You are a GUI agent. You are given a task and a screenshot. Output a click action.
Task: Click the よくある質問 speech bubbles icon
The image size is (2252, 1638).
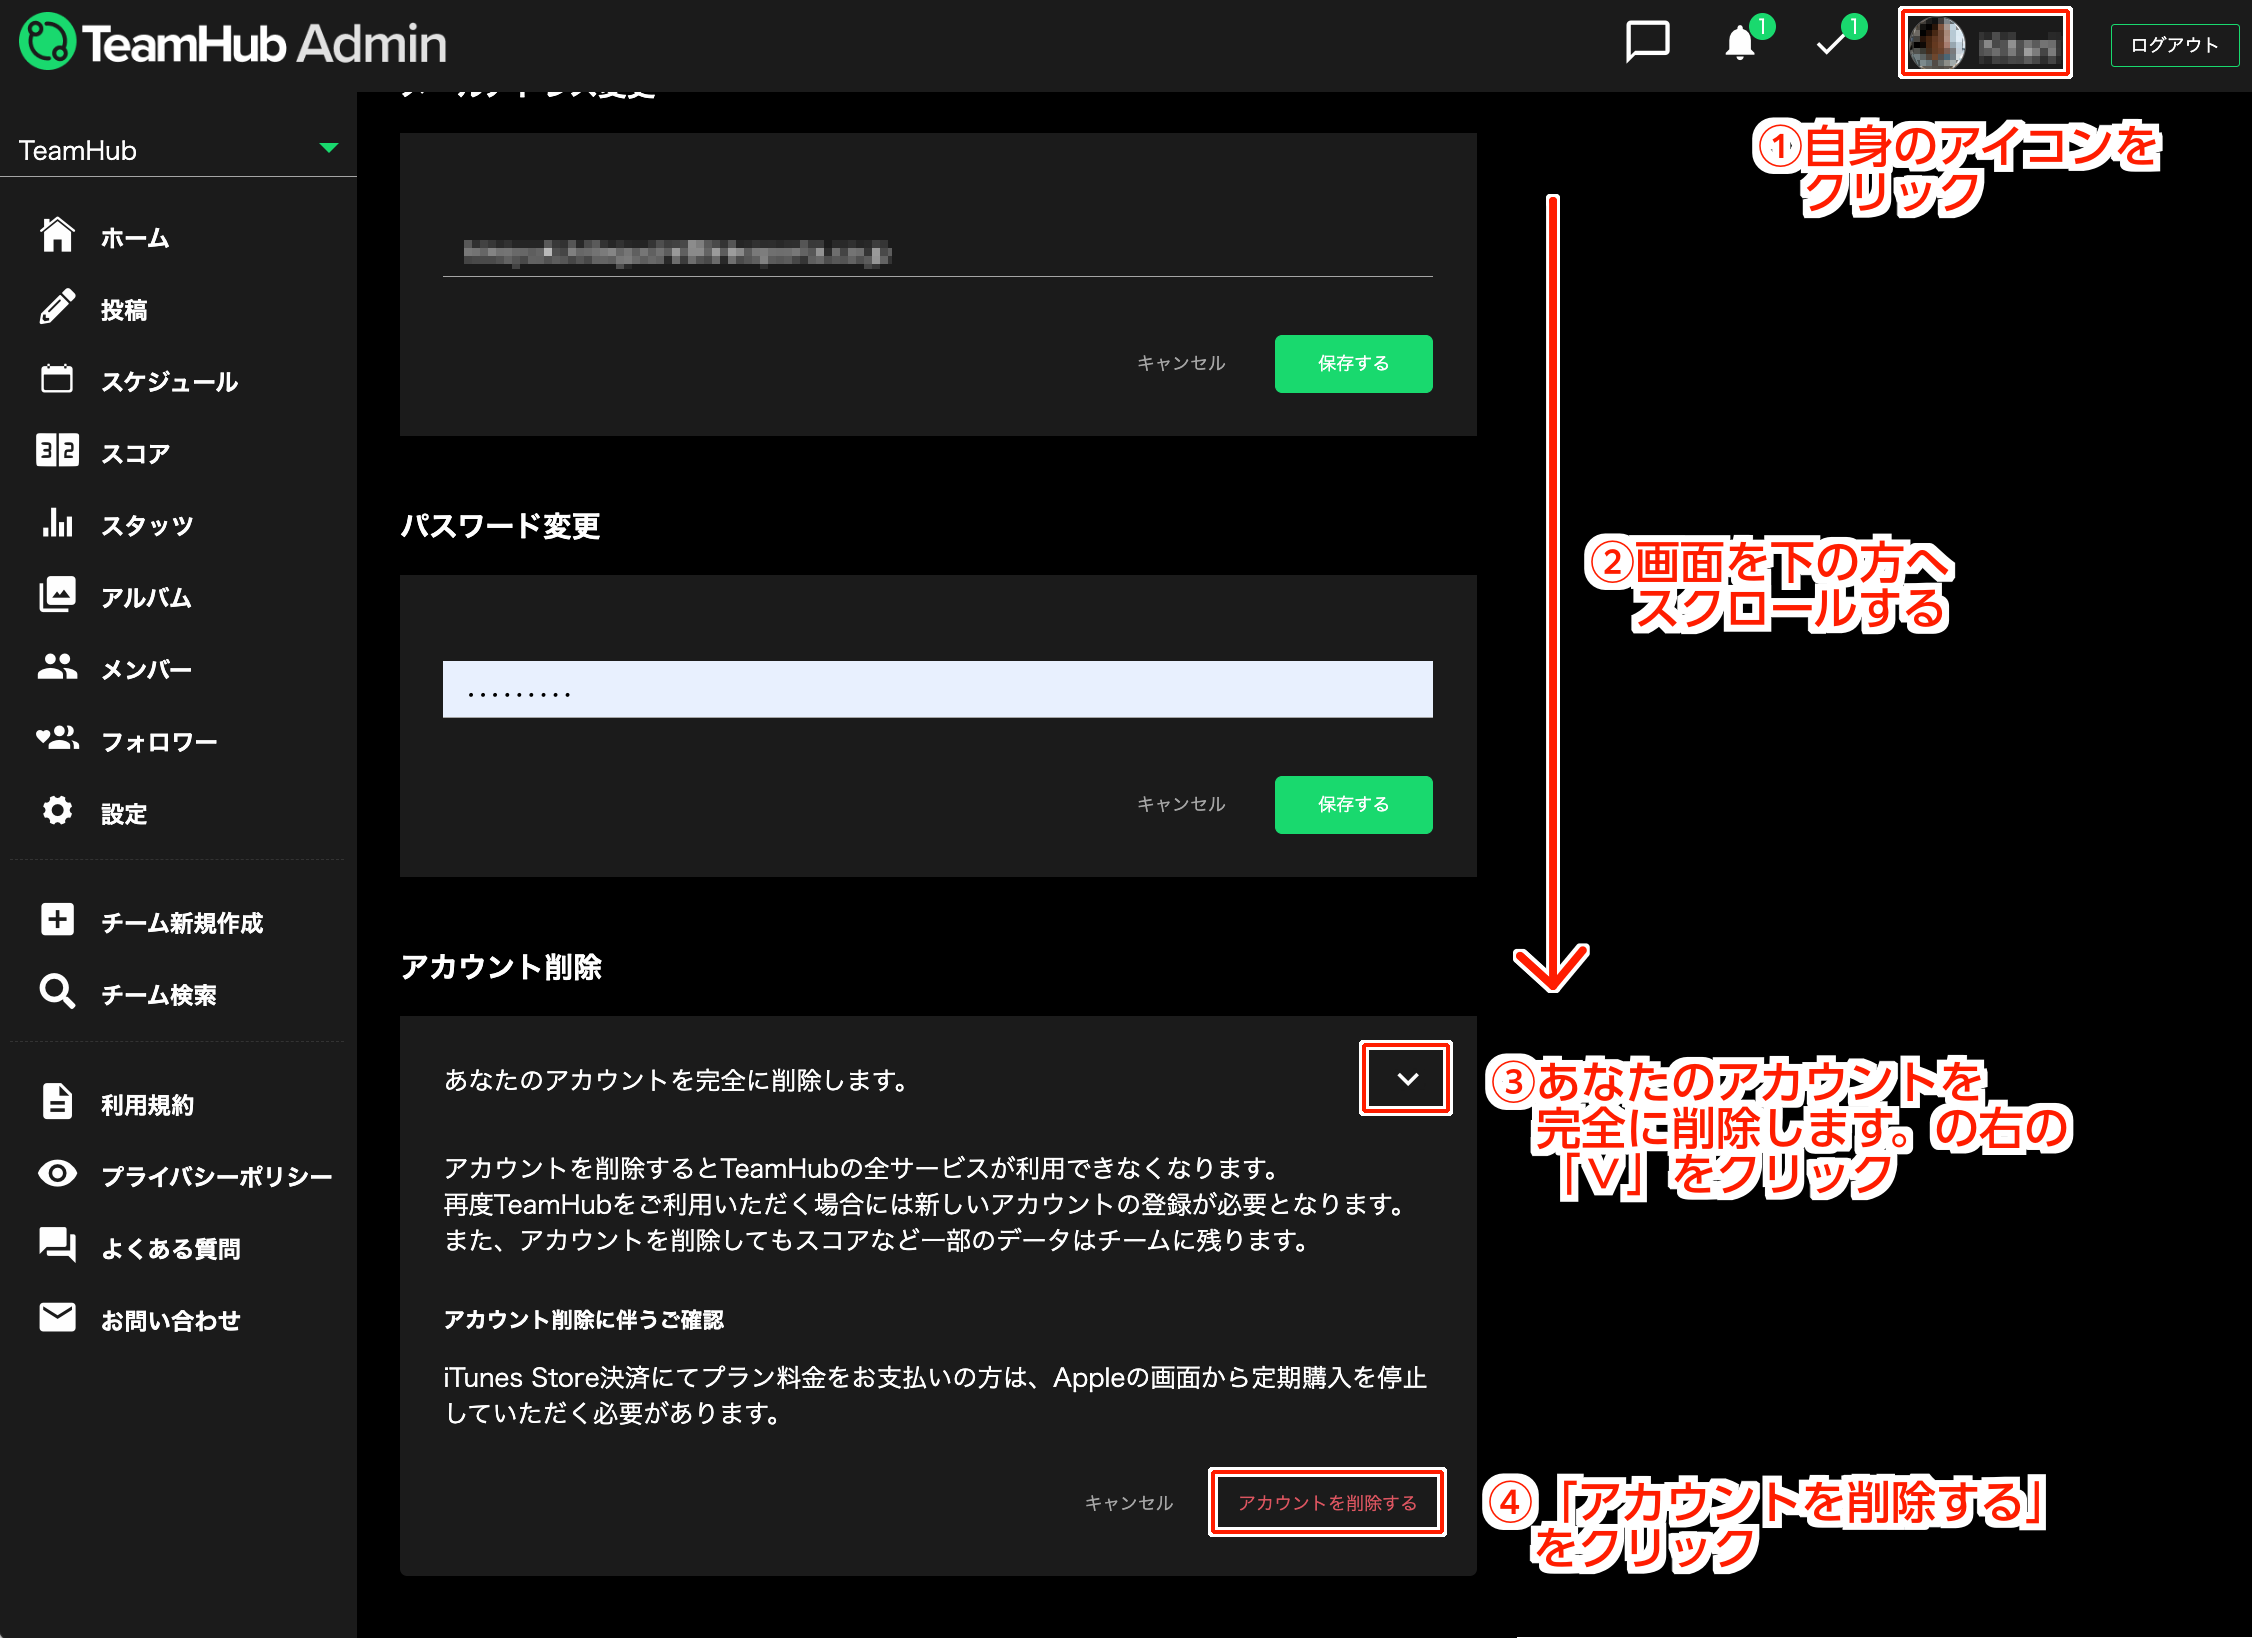[x=57, y=1246]
